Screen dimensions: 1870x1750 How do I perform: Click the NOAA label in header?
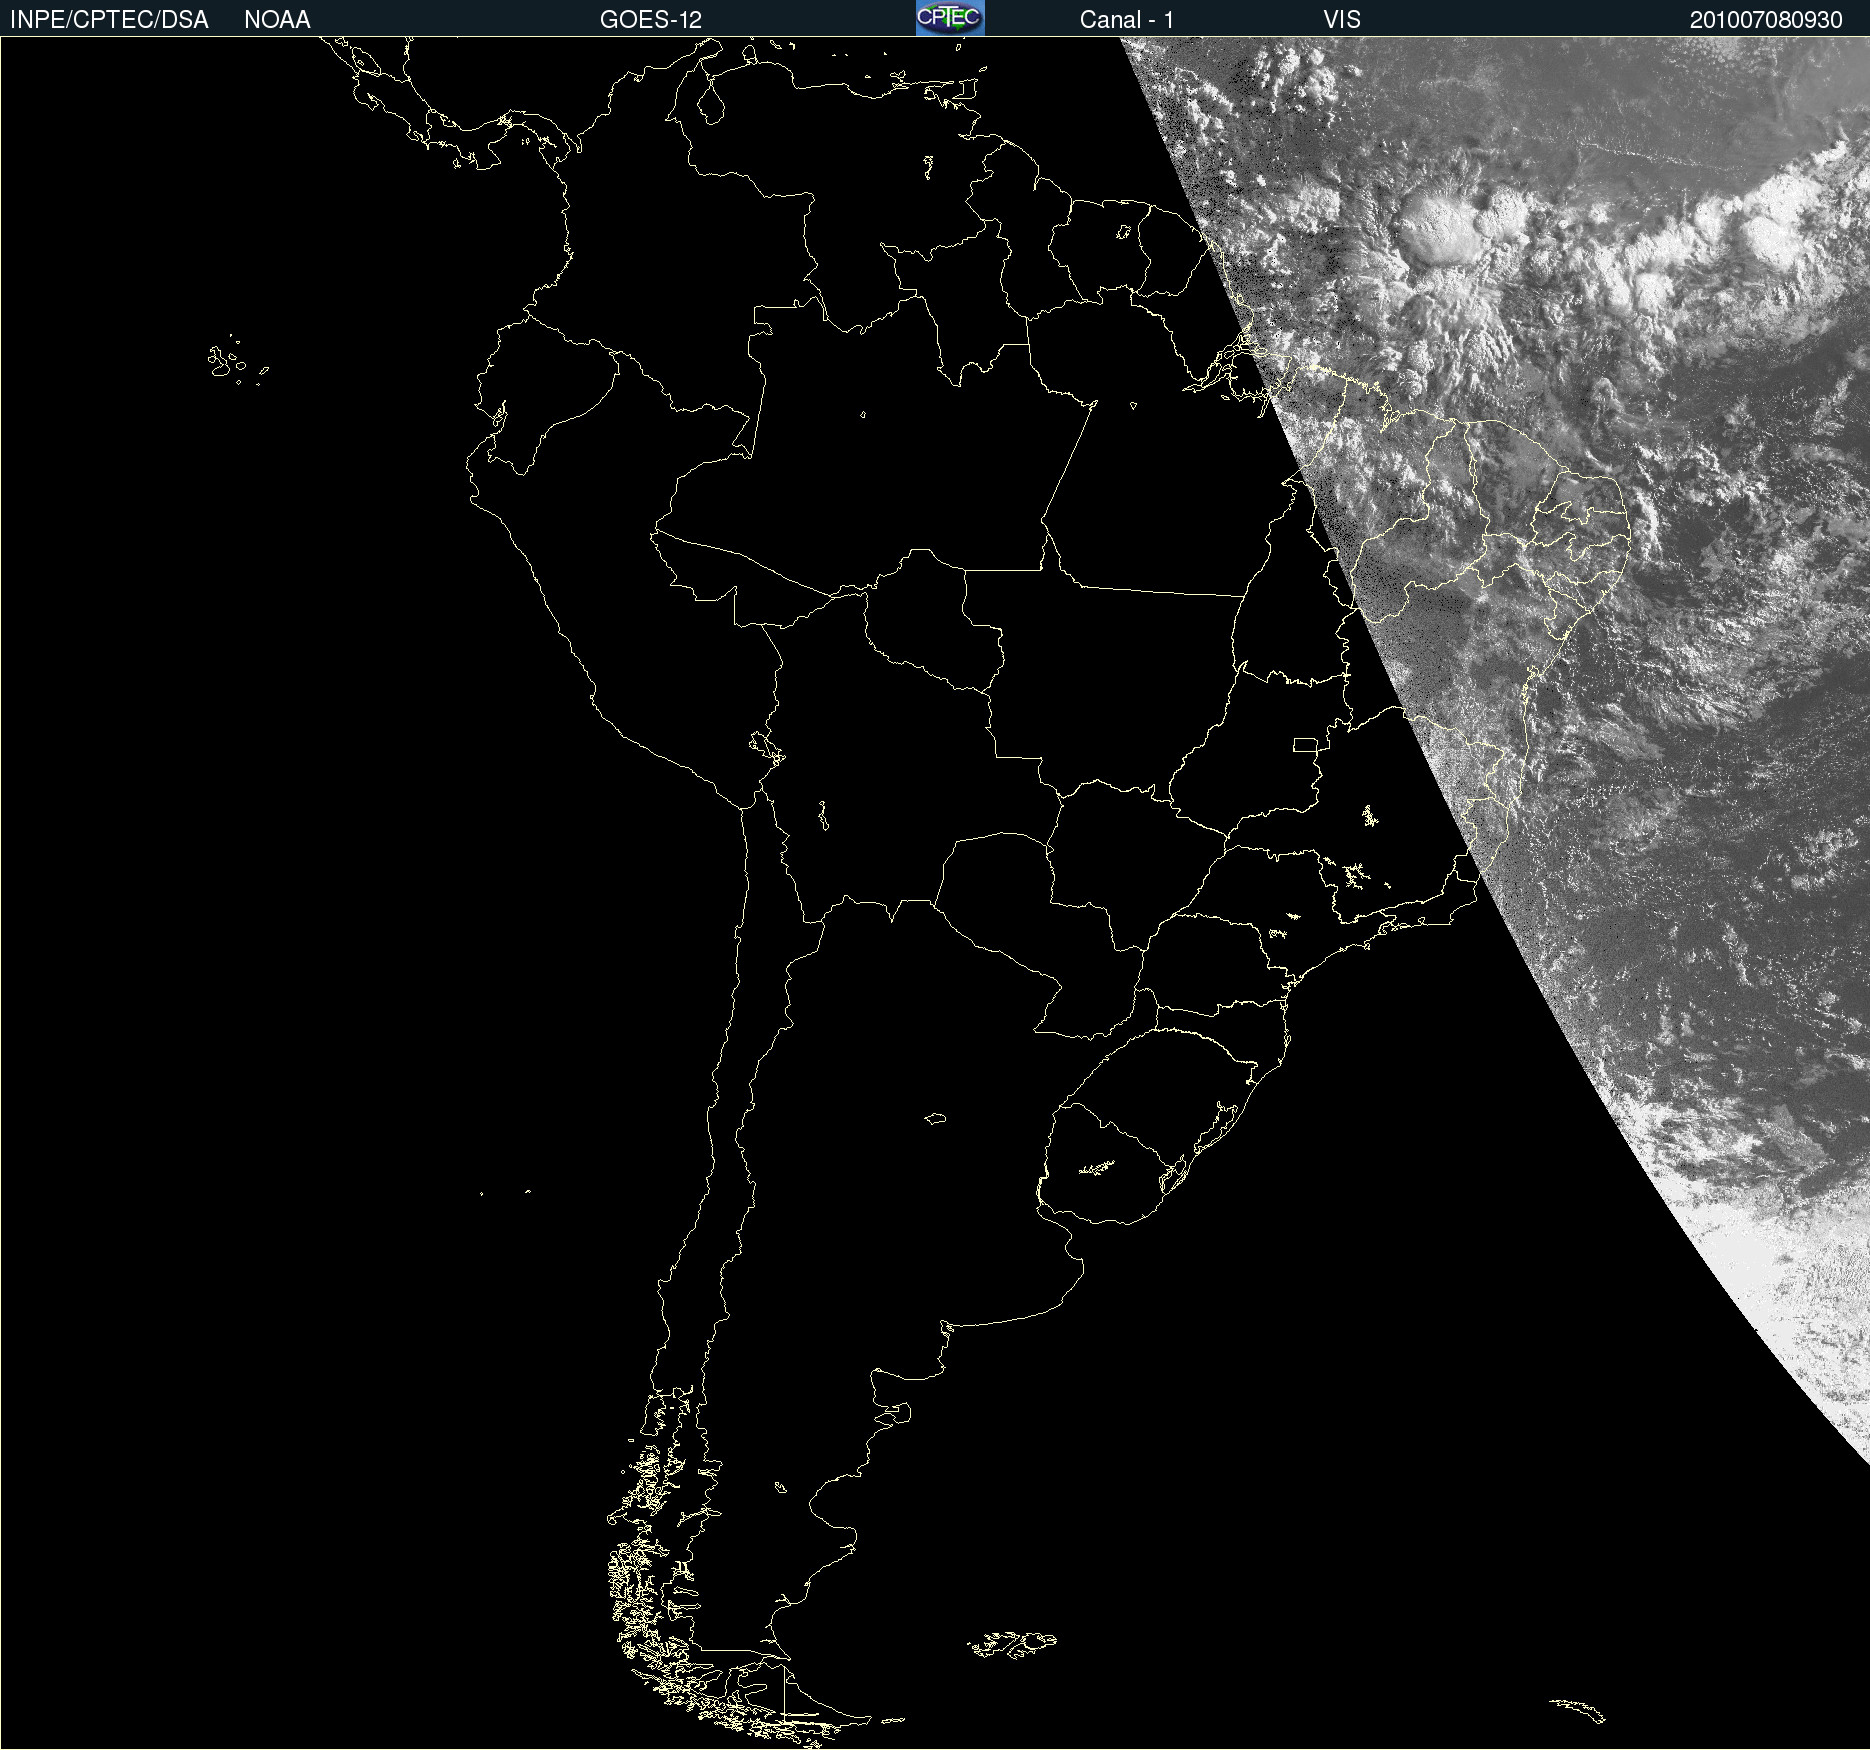coord(277,20)
